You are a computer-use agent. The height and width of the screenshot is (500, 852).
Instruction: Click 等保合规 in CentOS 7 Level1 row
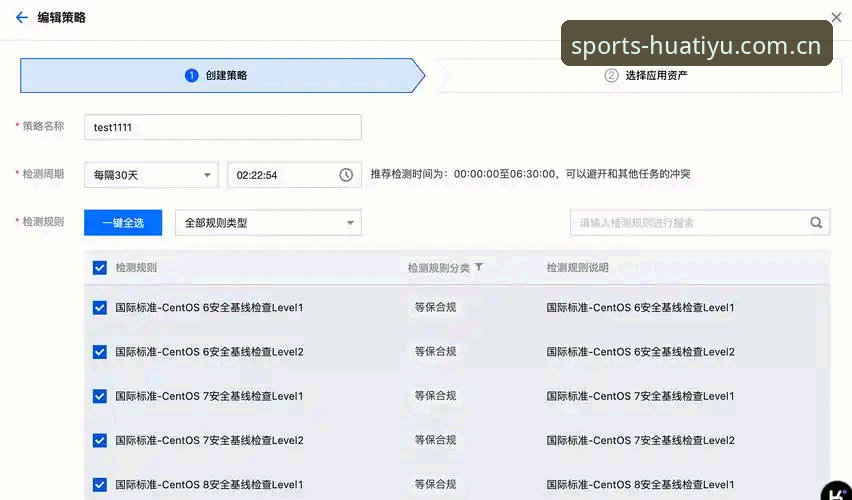pyautogui.click(x=435, y=396)
